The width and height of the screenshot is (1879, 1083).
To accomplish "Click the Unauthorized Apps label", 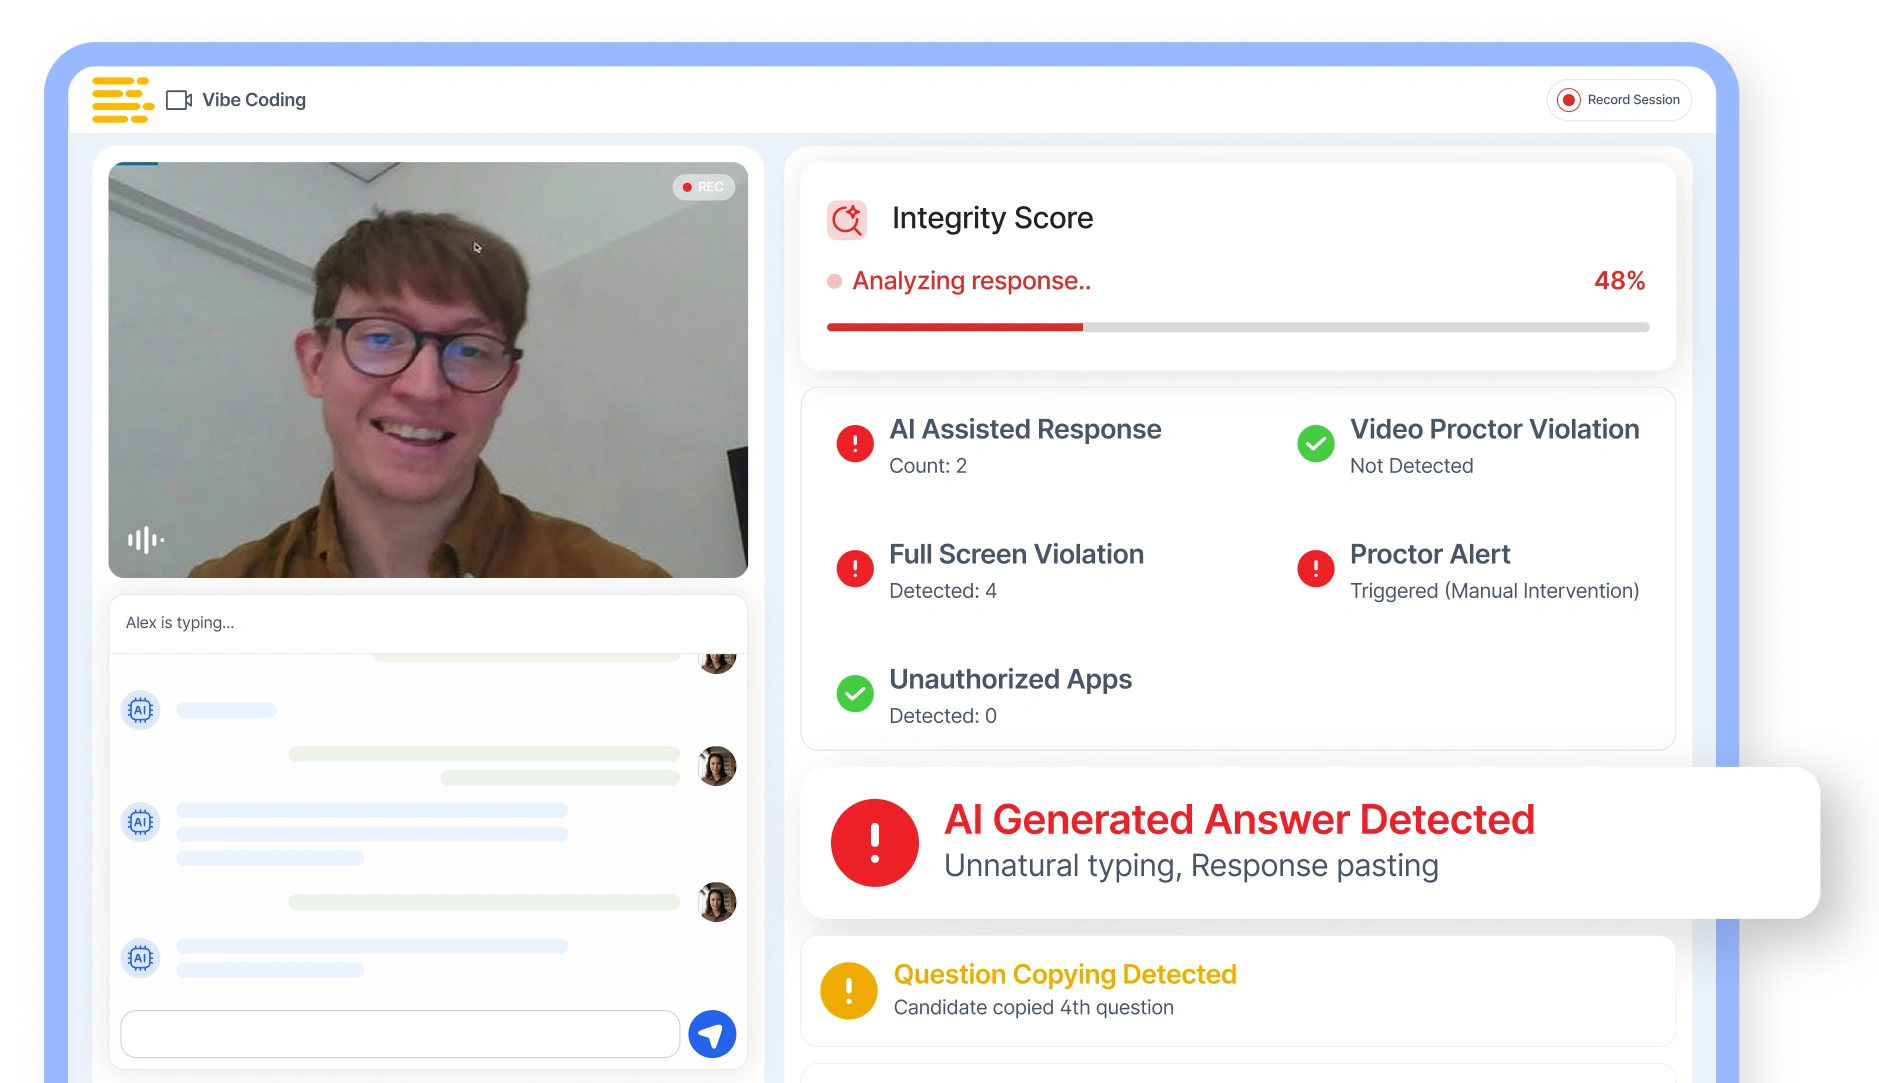I will coord(1011,679).
